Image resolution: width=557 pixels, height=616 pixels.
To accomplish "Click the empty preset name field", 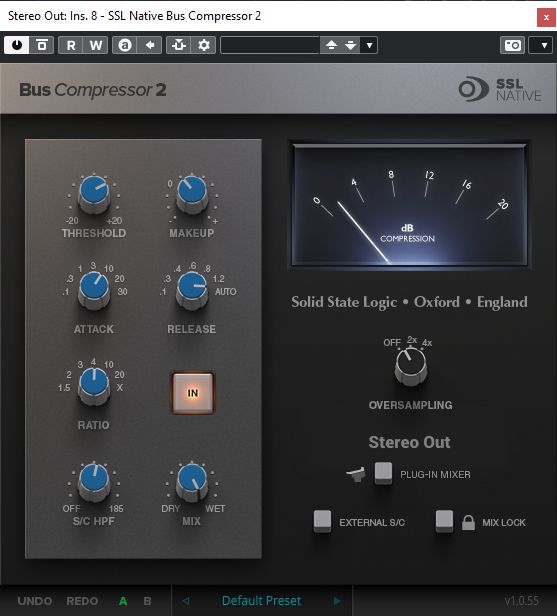I will pyautogui.click(x=270, y=45).
